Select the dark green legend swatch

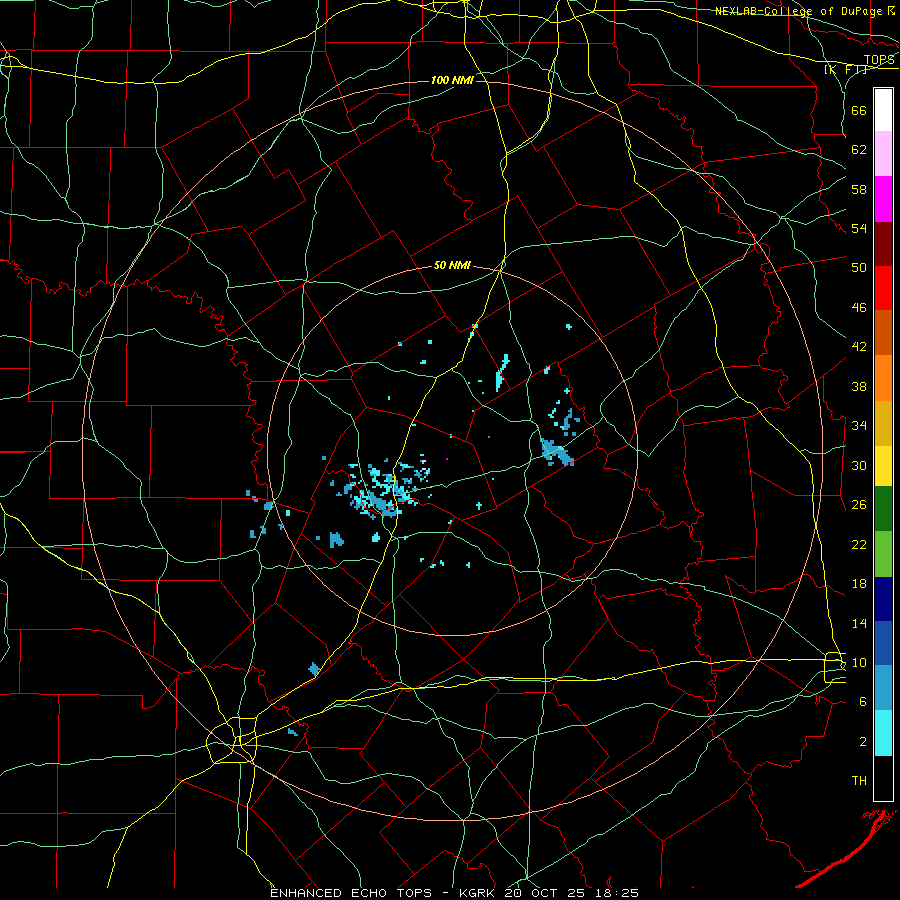(883, 509)
